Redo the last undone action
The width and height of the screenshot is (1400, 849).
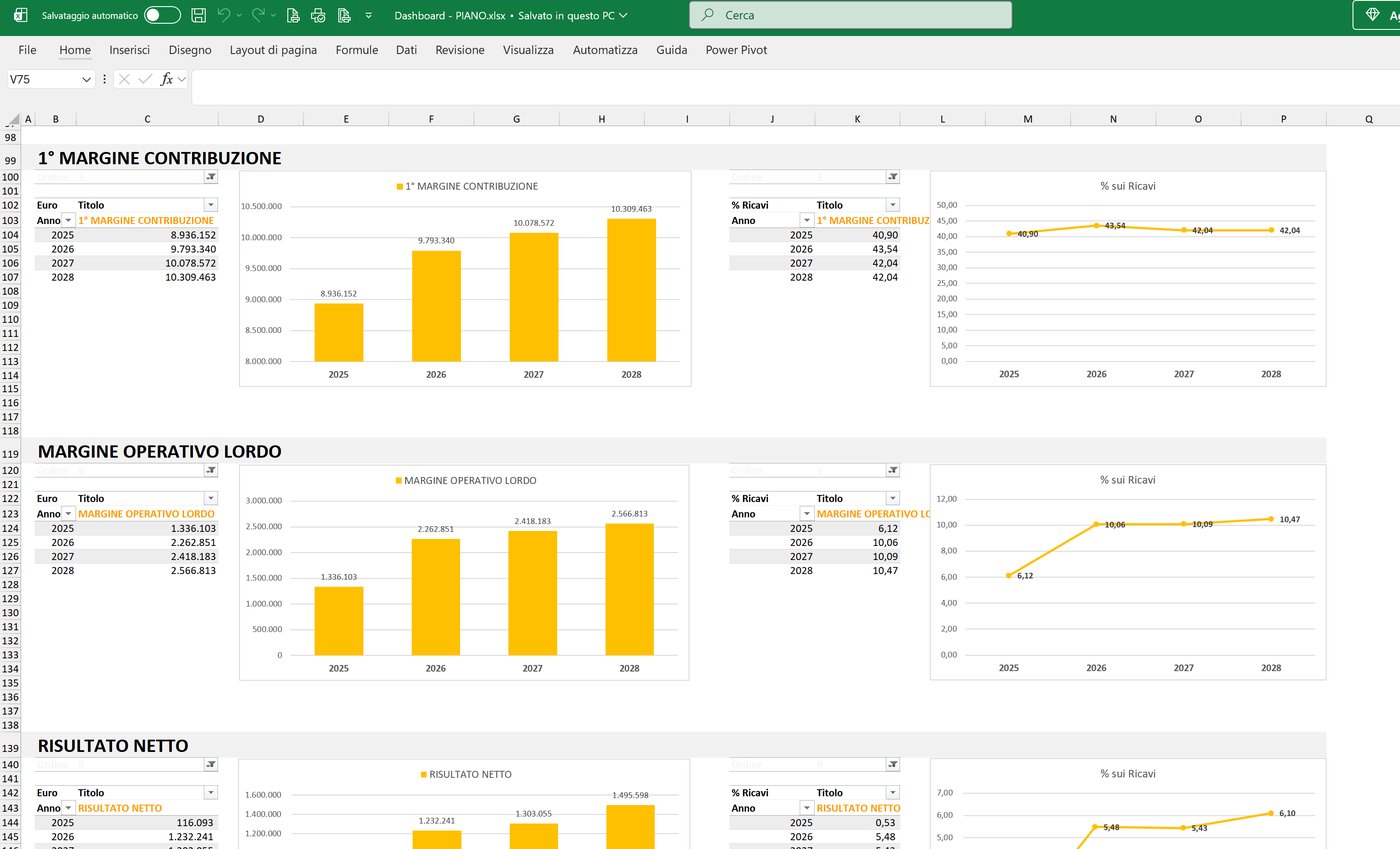(259, 15)
